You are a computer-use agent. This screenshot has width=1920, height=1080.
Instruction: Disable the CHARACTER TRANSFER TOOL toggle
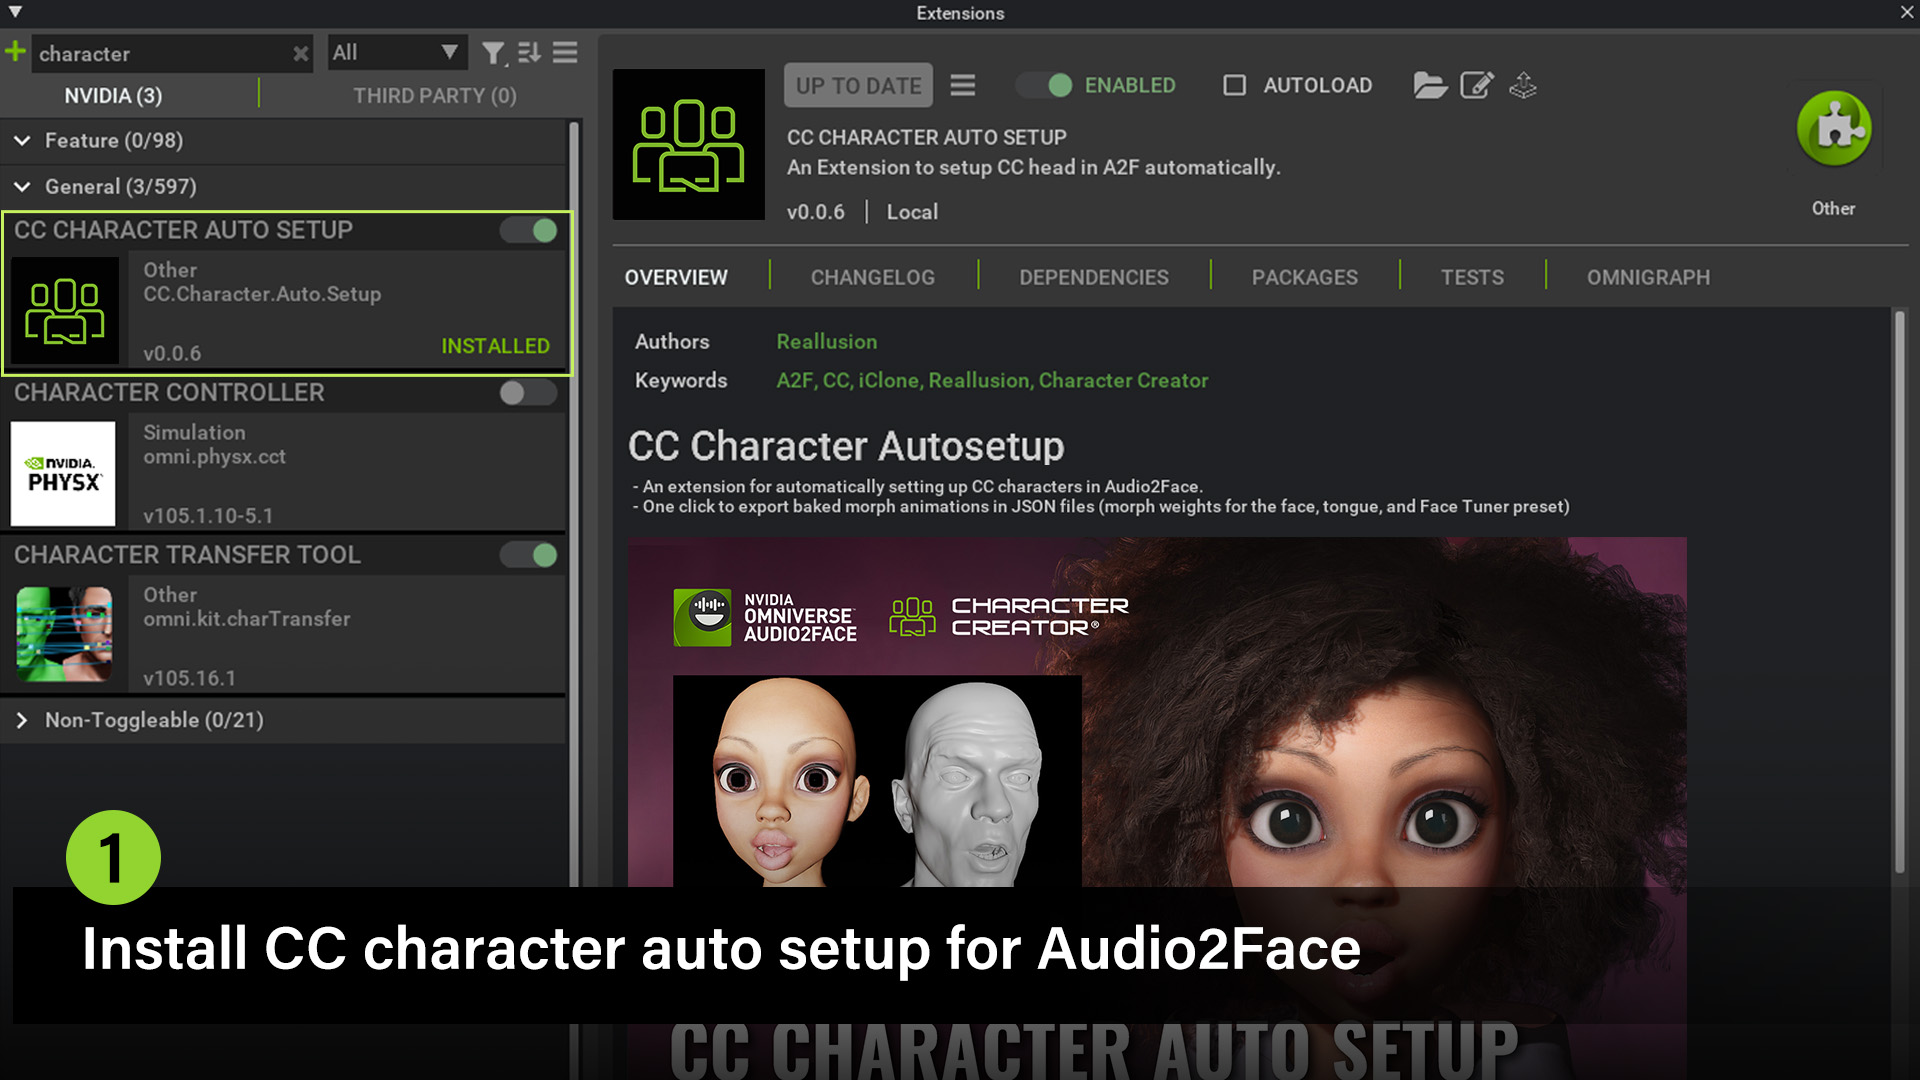[527, 555]
